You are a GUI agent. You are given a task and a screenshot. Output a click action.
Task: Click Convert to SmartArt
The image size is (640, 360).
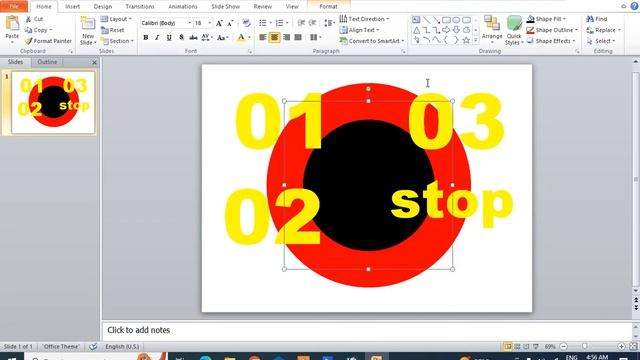pos(371,41)
